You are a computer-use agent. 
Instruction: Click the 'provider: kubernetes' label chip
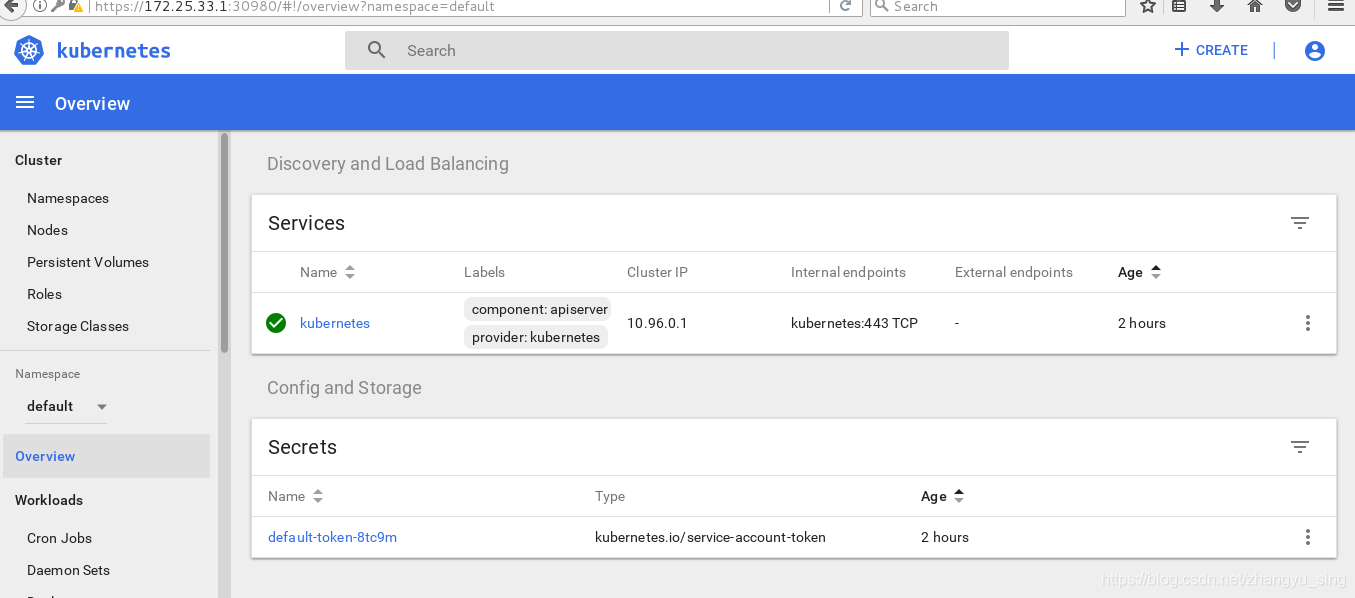(x=536, y=337)
